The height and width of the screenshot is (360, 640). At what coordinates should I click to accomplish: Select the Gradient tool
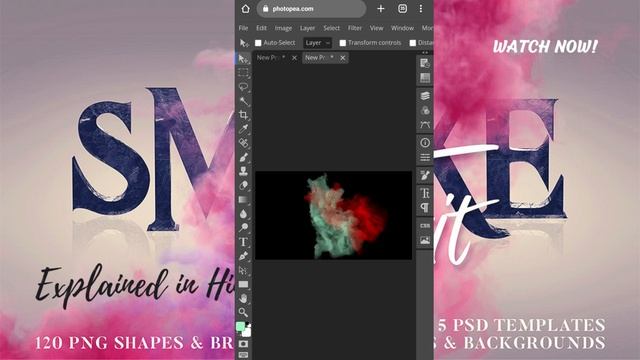[243, 200]
